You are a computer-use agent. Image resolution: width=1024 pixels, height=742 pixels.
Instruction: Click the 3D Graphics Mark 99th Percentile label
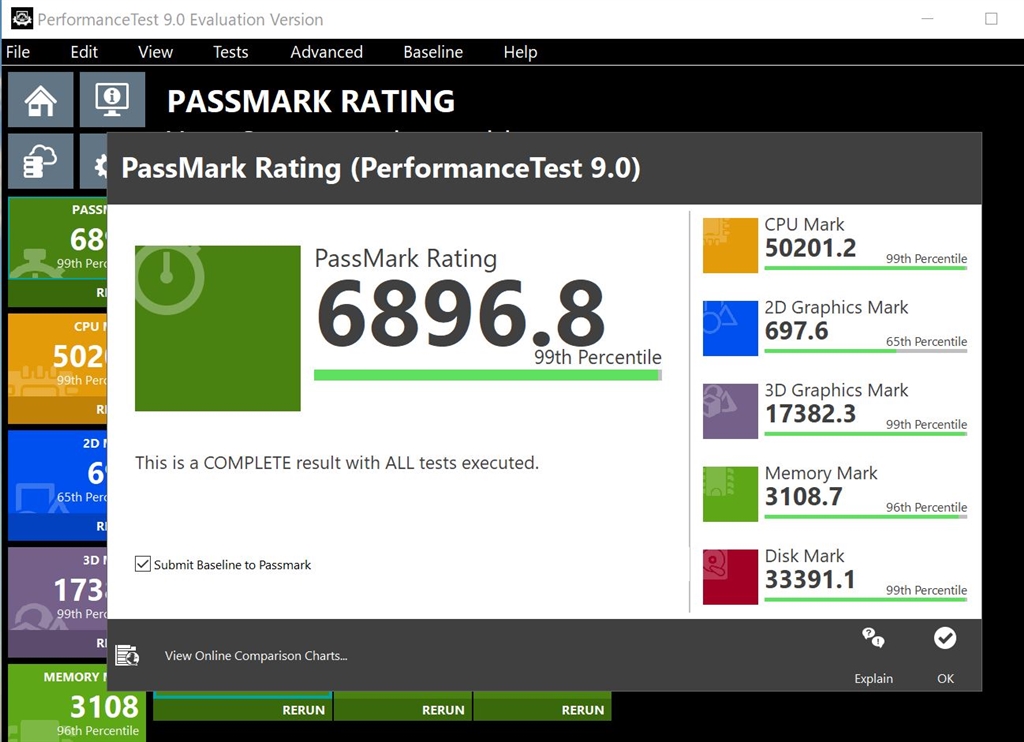926,425
